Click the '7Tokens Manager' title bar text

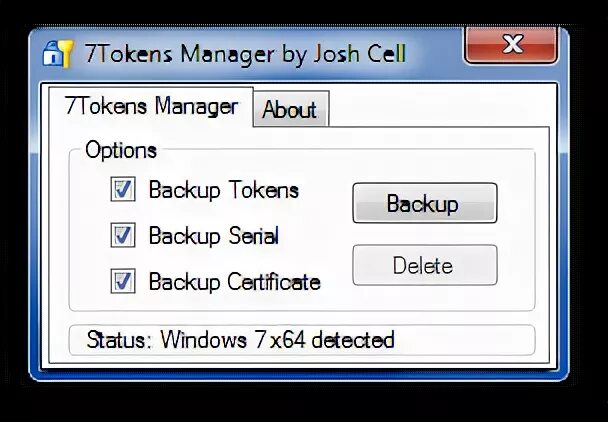point(179,54)
